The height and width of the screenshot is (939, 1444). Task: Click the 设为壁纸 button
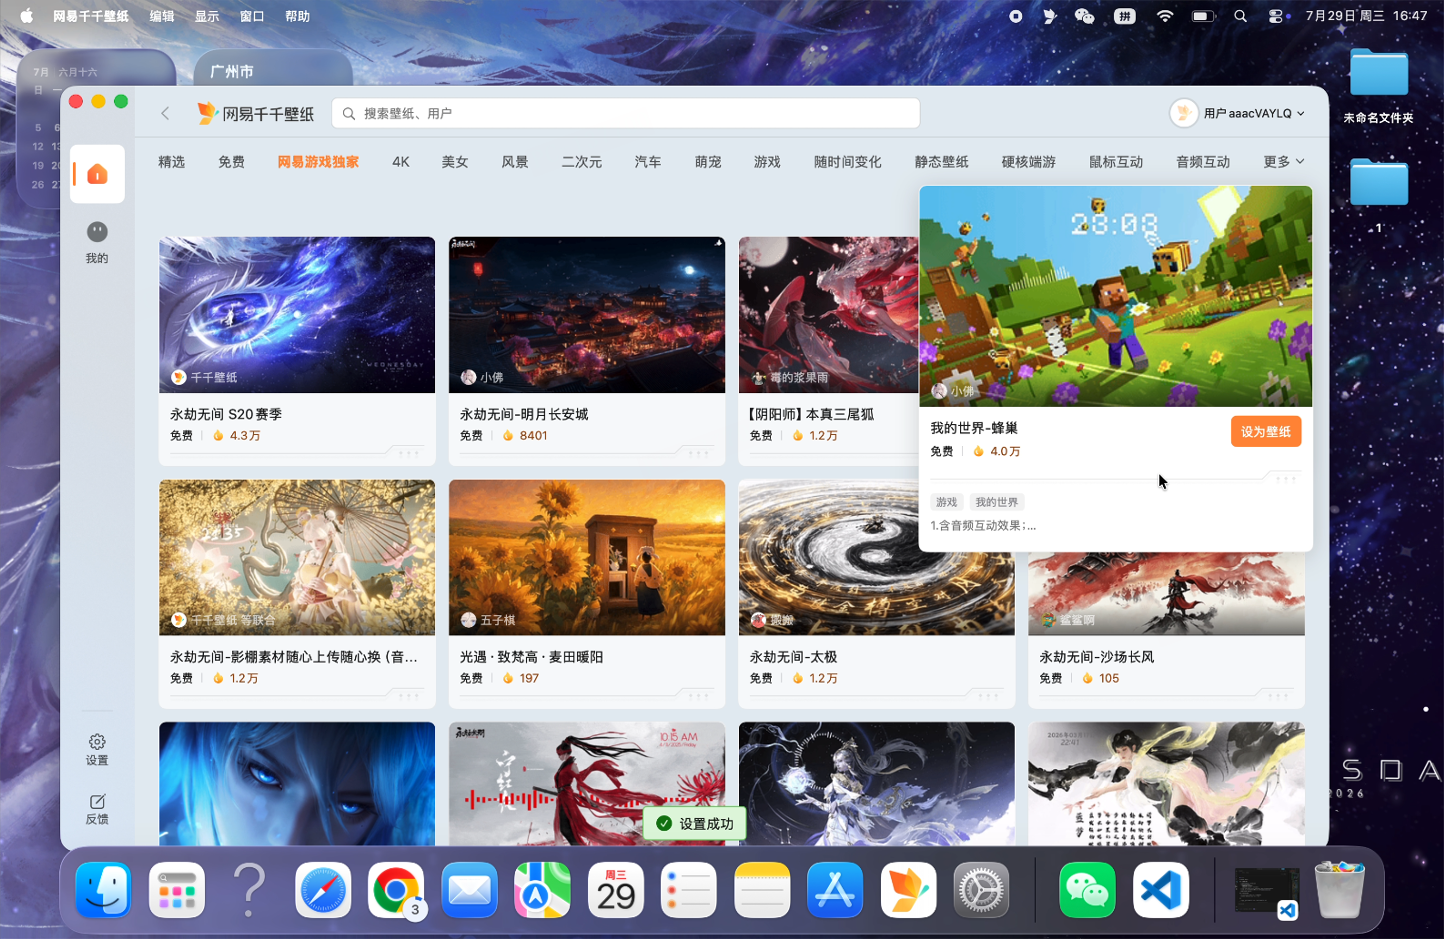coord(1265,432)
